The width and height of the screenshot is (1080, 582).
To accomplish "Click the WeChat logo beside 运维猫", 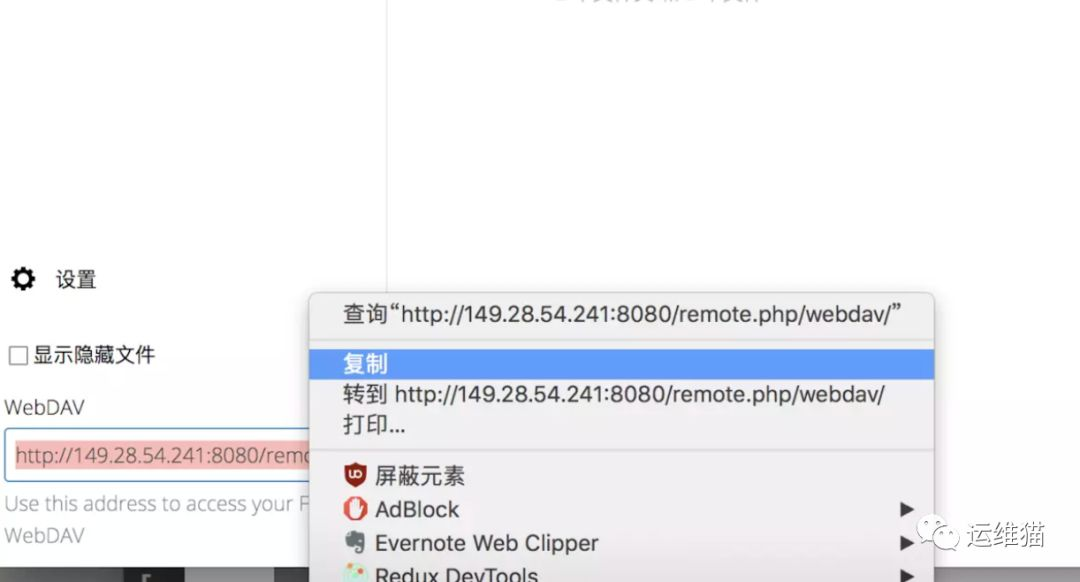I will (937, 533).
